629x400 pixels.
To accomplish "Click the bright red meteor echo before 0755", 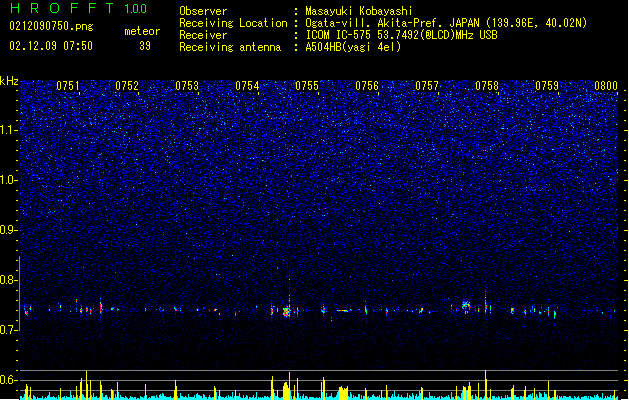I will (286, 311).
